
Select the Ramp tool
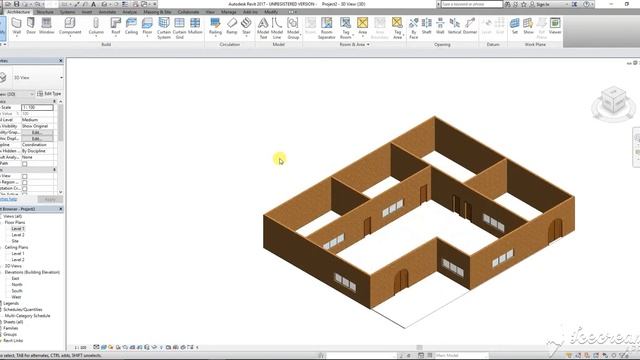pos(232,26)
